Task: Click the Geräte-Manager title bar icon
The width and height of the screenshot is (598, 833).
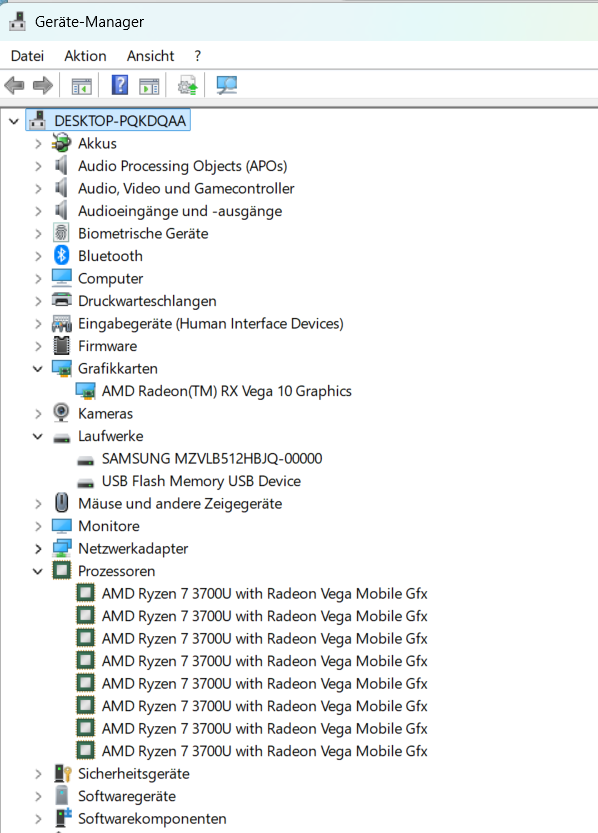Action: point(18,21)
